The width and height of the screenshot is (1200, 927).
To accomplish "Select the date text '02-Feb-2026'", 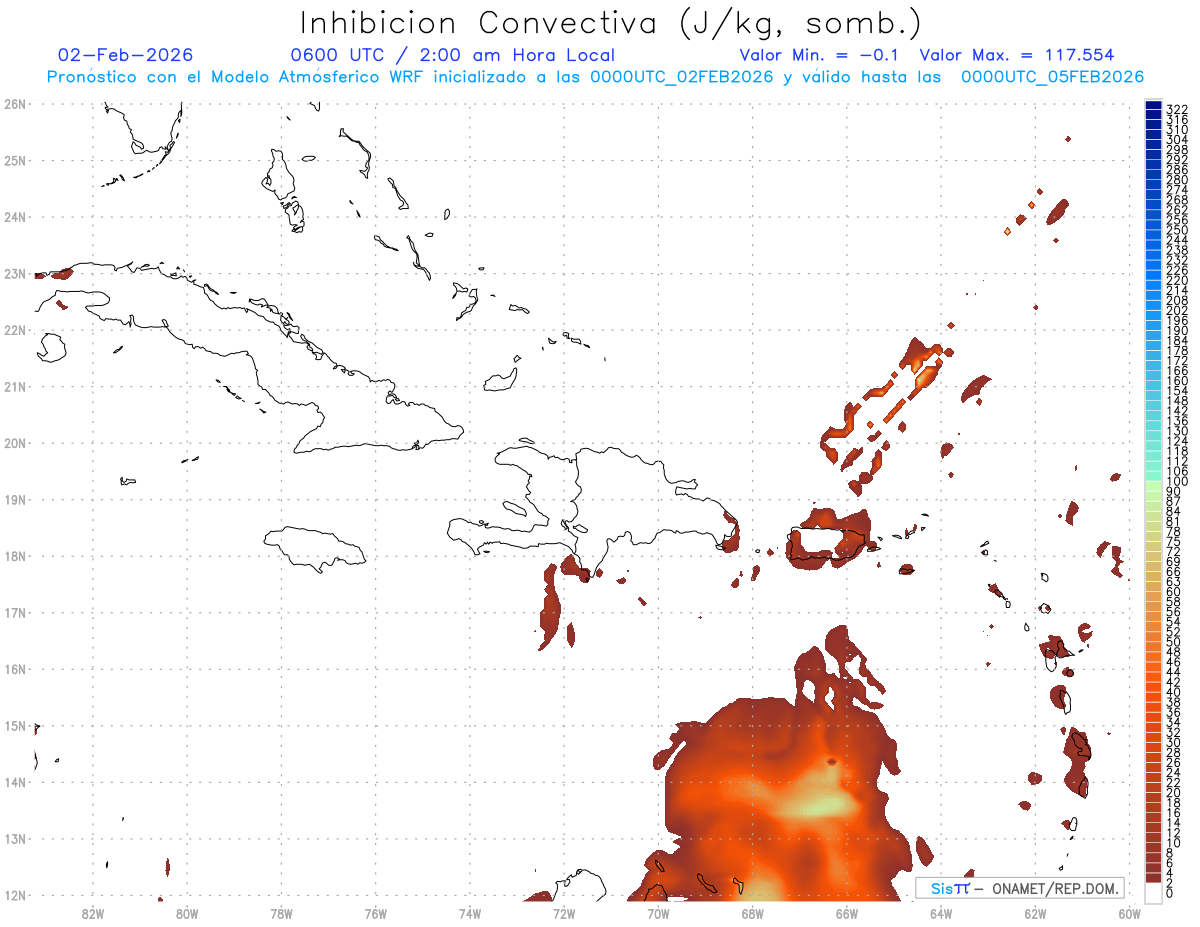I will 126,55.
